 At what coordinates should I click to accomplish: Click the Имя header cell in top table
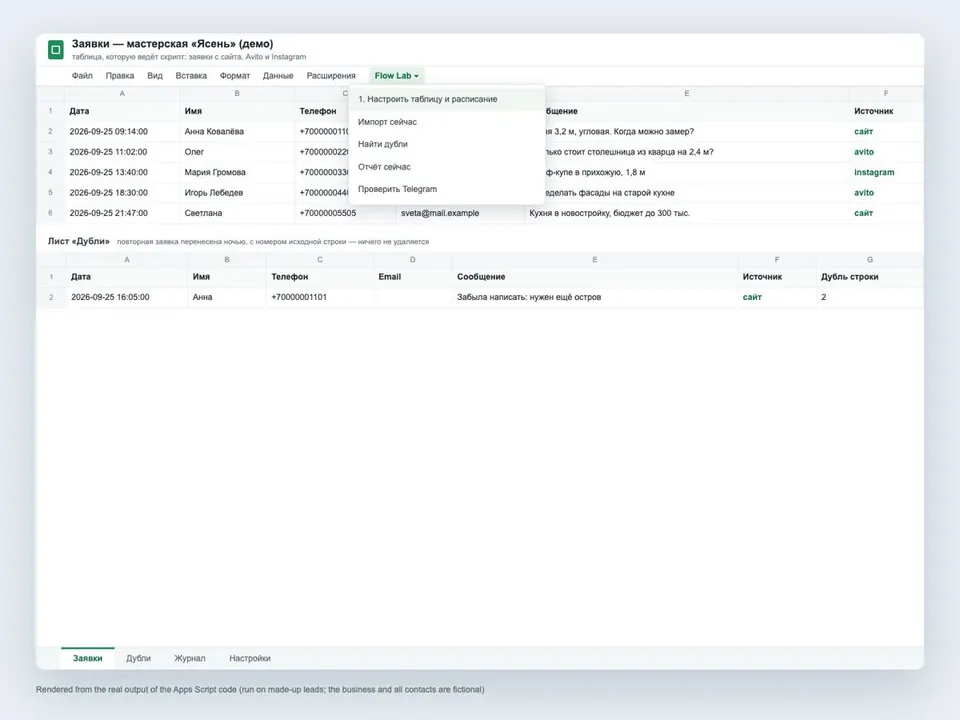click(237, 111)
